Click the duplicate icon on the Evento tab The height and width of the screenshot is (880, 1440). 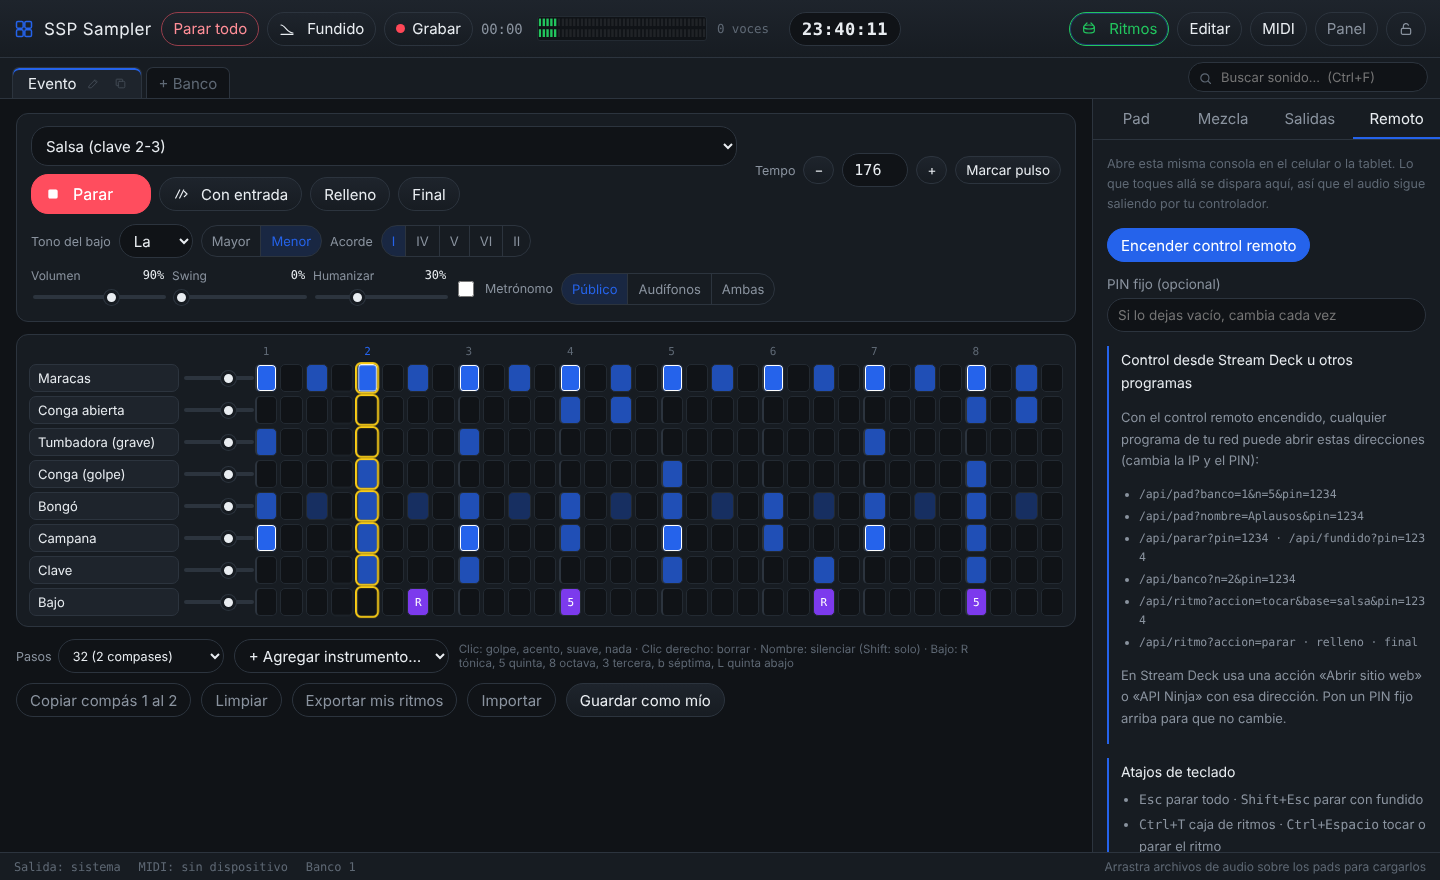pyautogui.click(x=121, y=84)
